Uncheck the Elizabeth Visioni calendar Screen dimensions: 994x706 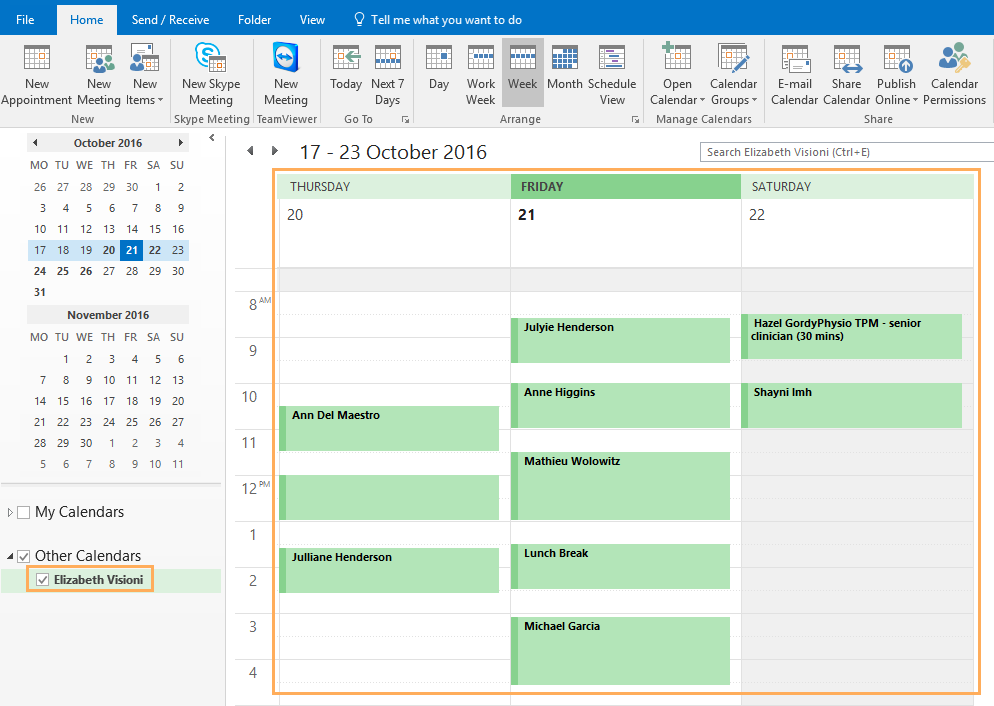coord(42,580)
